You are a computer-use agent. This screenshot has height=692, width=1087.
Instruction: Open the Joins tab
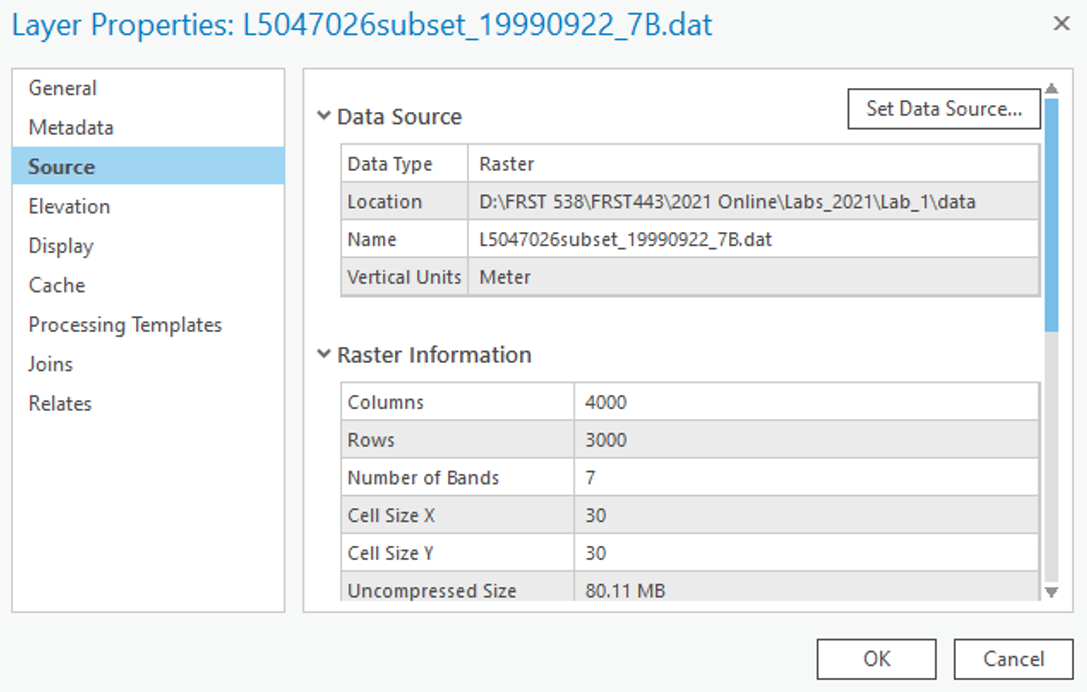pos(50,364)
